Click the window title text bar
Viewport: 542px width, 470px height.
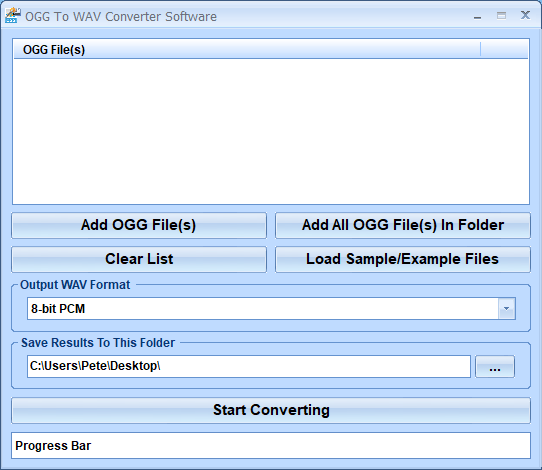(x=121, y=17)
